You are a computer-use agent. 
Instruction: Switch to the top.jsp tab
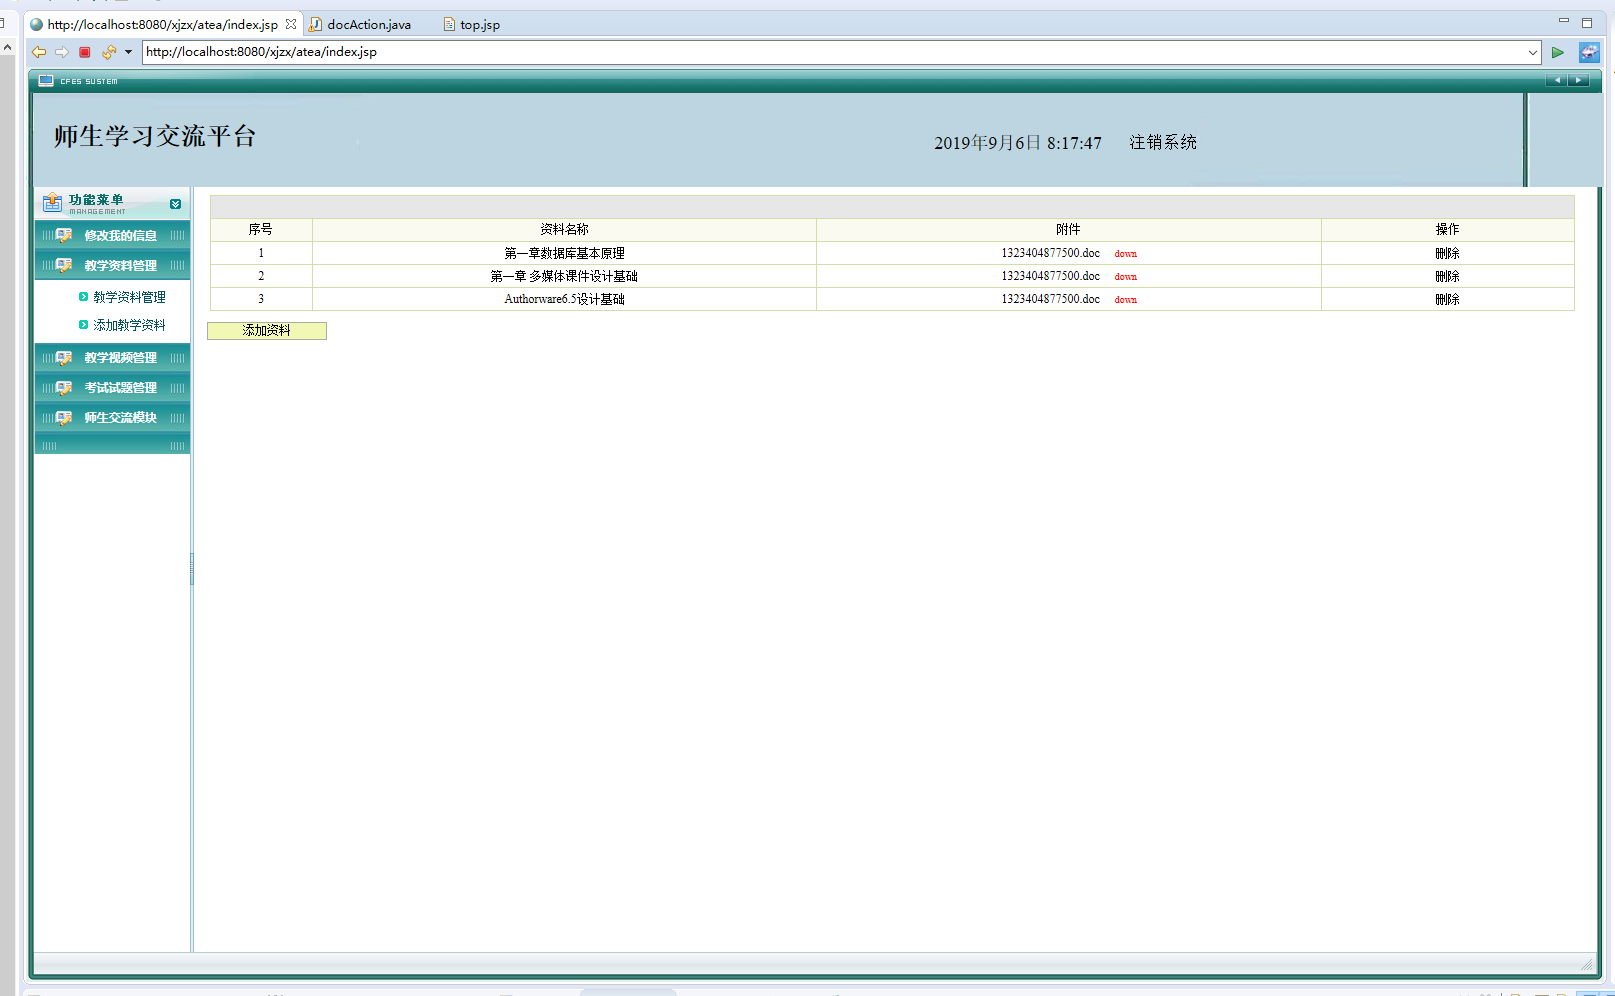click(479, 24)
